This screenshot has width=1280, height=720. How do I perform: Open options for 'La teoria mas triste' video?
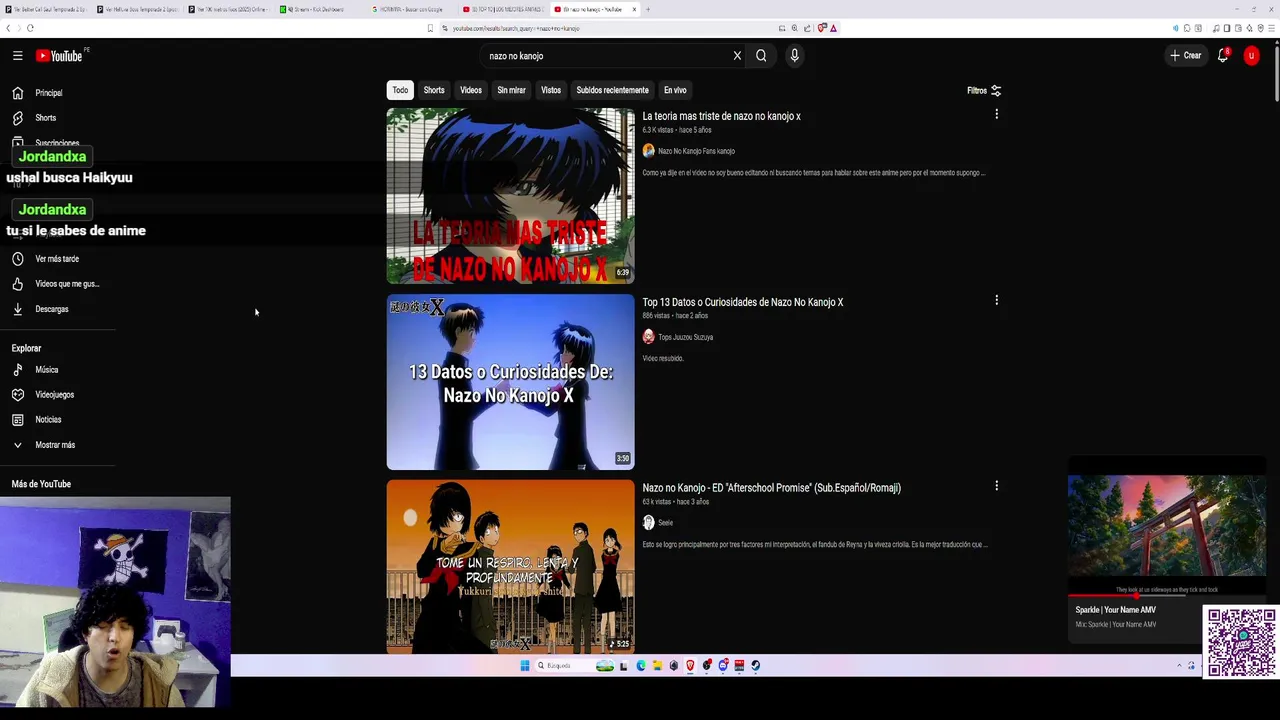(x=996, y=114)
